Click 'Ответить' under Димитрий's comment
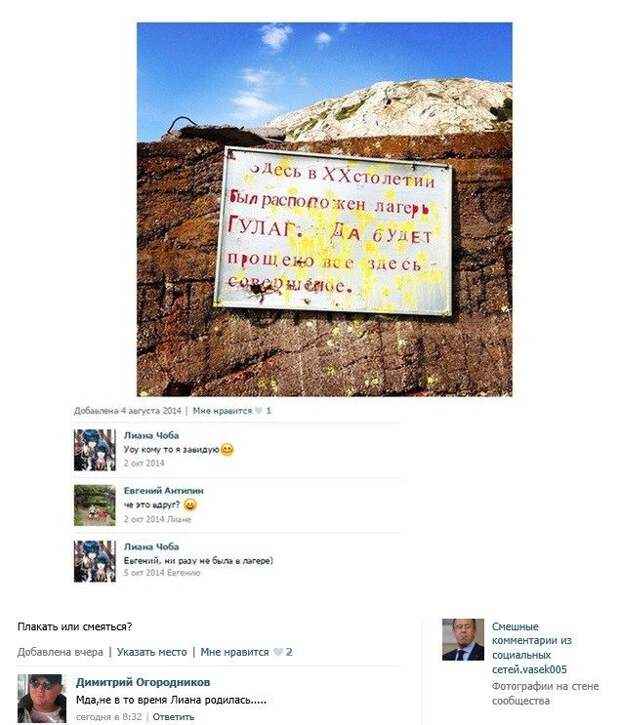620x725 pixels. [173, 717]
